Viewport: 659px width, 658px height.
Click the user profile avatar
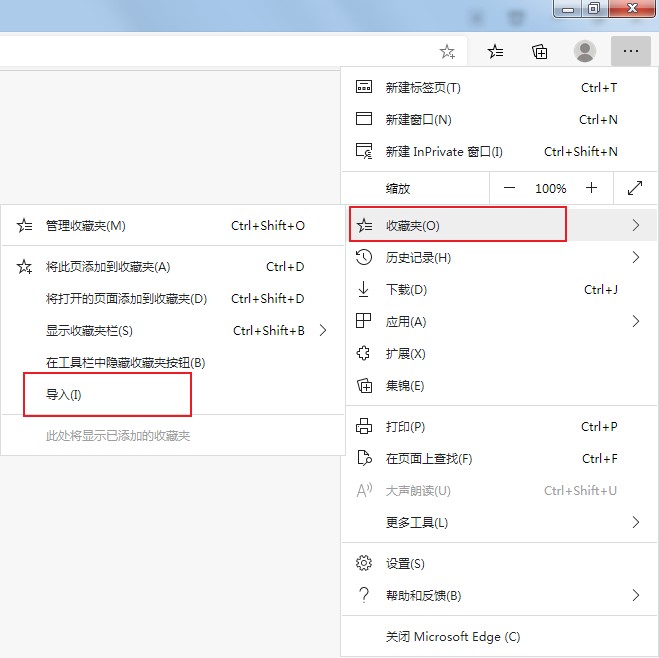click(585, 51)
